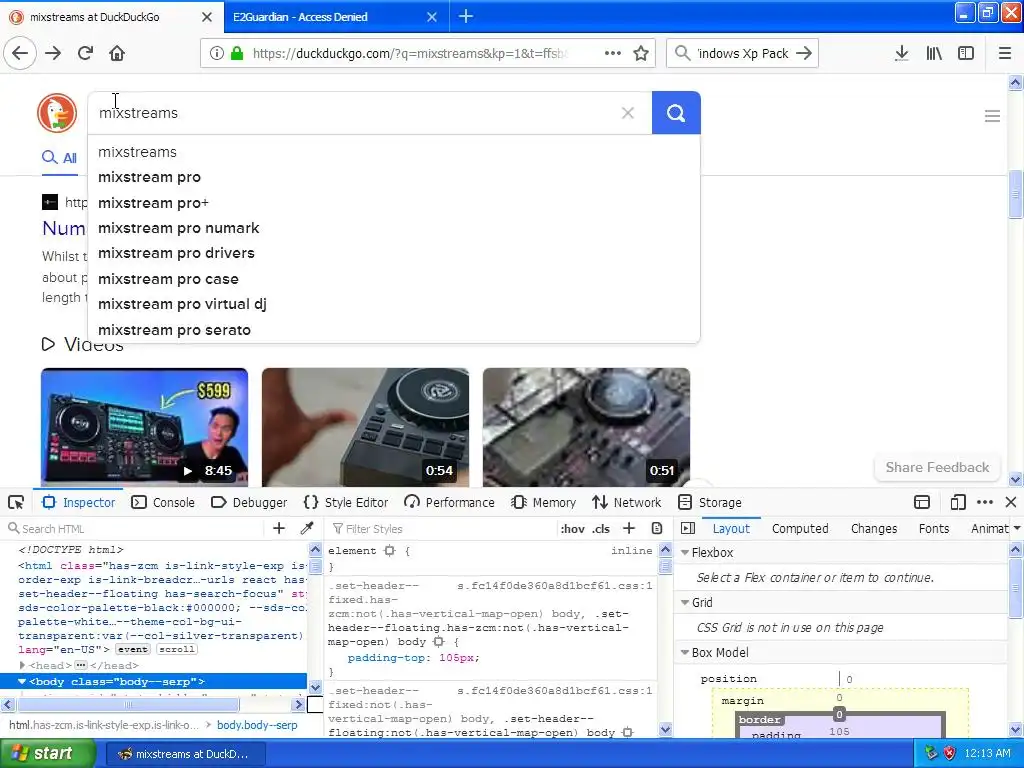Expand the head element node

coord(22,665)
